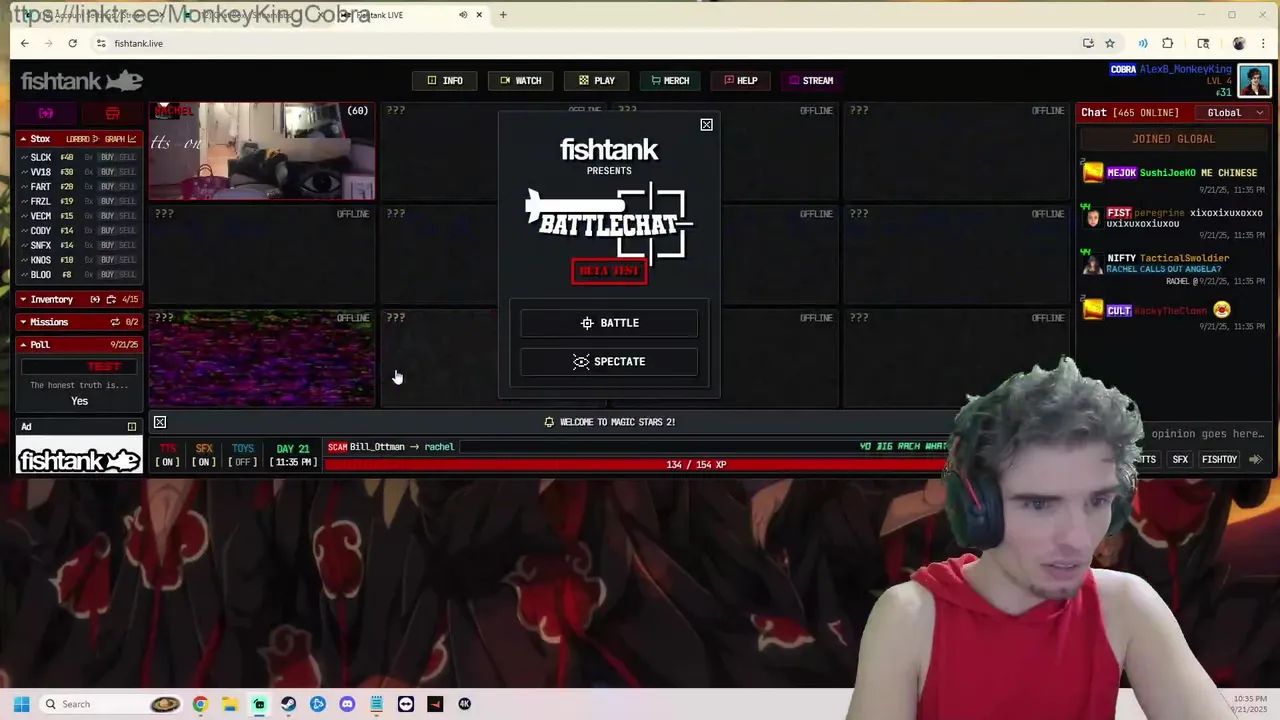
Task: Collapse the Stox panel
Action: point(23,139)
